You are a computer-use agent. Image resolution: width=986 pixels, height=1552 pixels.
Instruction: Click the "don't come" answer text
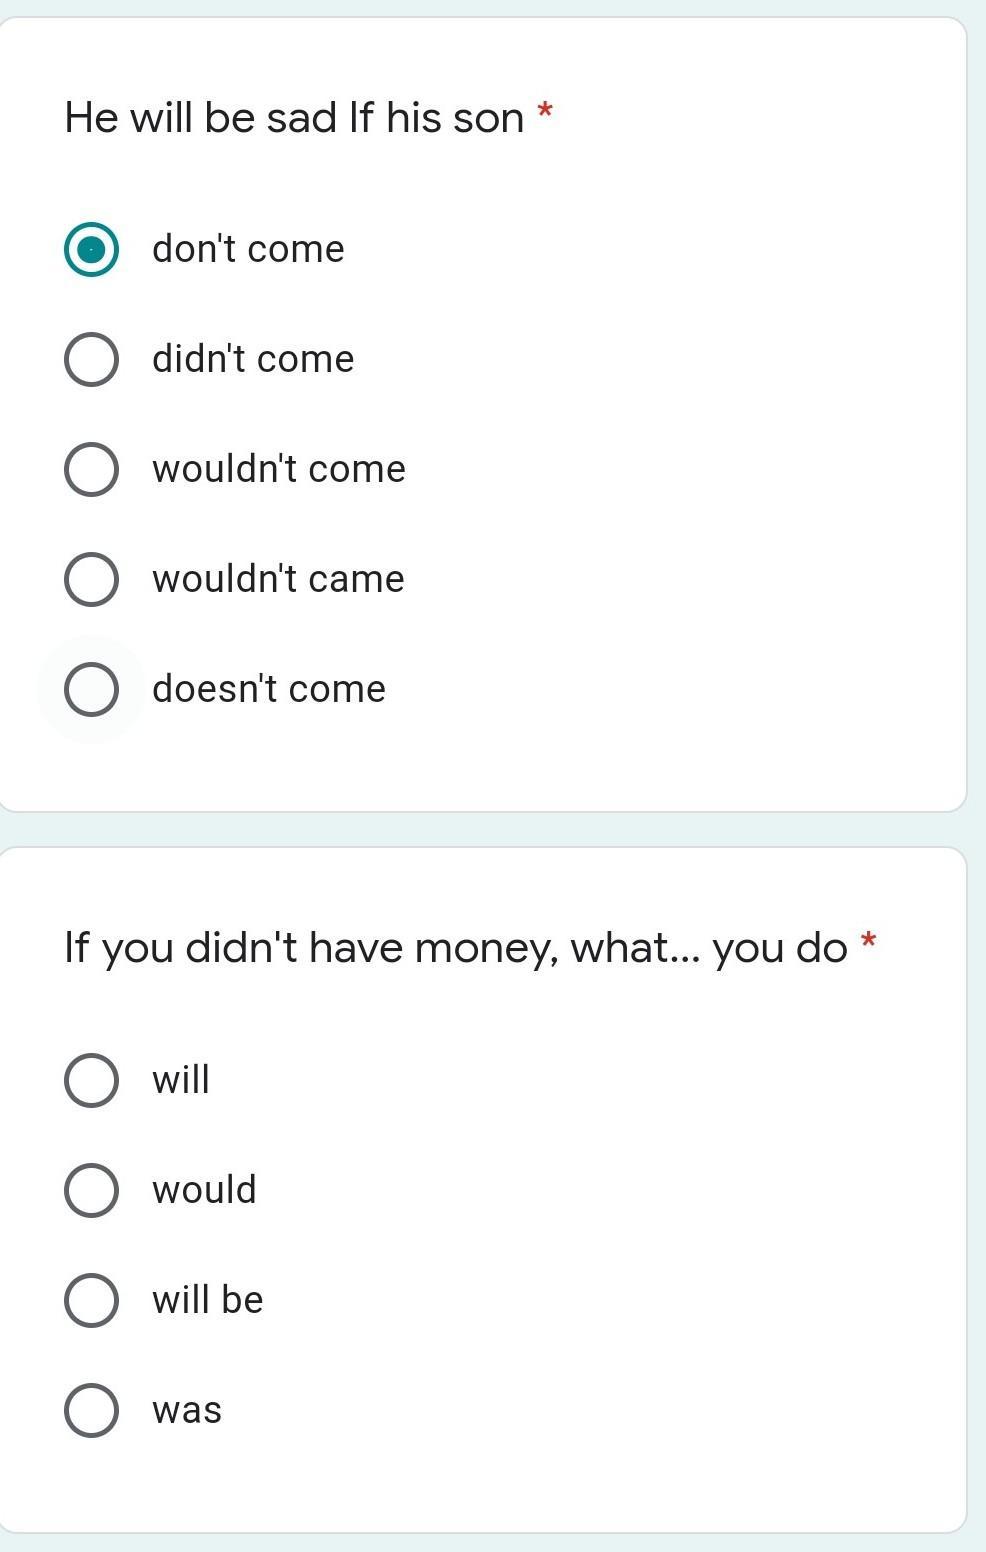[x=248, y=249]
